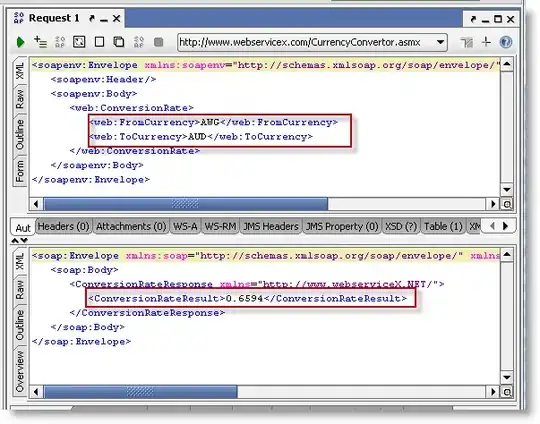Click the magnifier icon below the request editor scrollbar
This screenshot has width=540, height=424.
pos(507,204)
